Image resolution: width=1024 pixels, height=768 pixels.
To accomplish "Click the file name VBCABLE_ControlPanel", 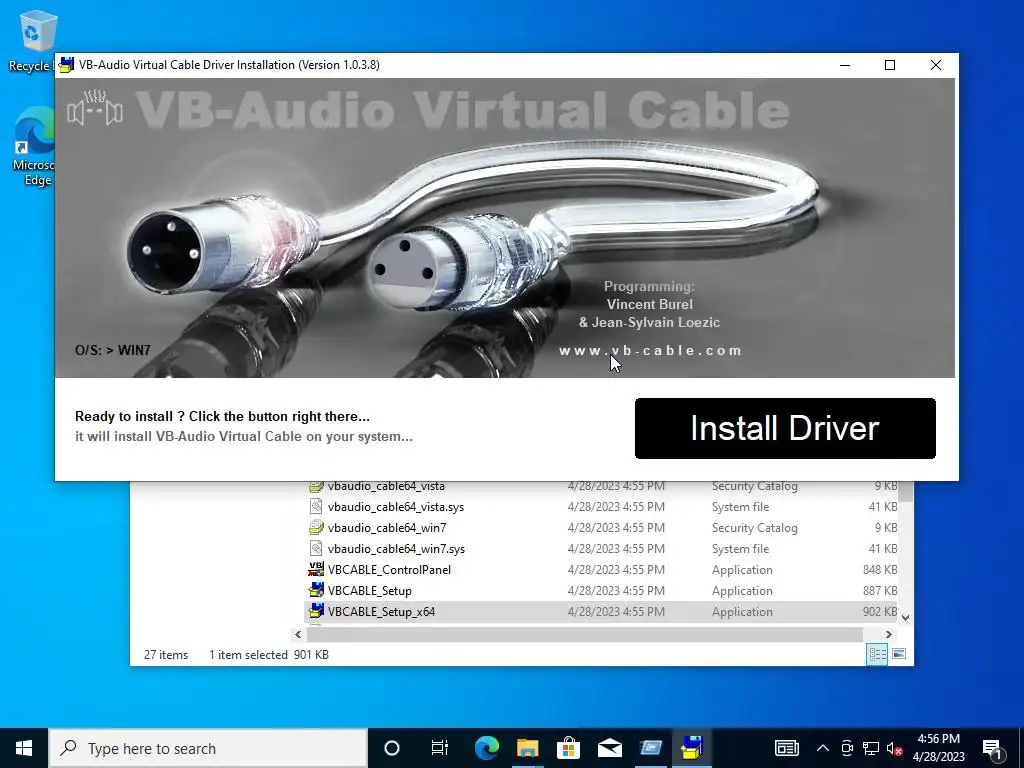I will (x=389, y=569).
